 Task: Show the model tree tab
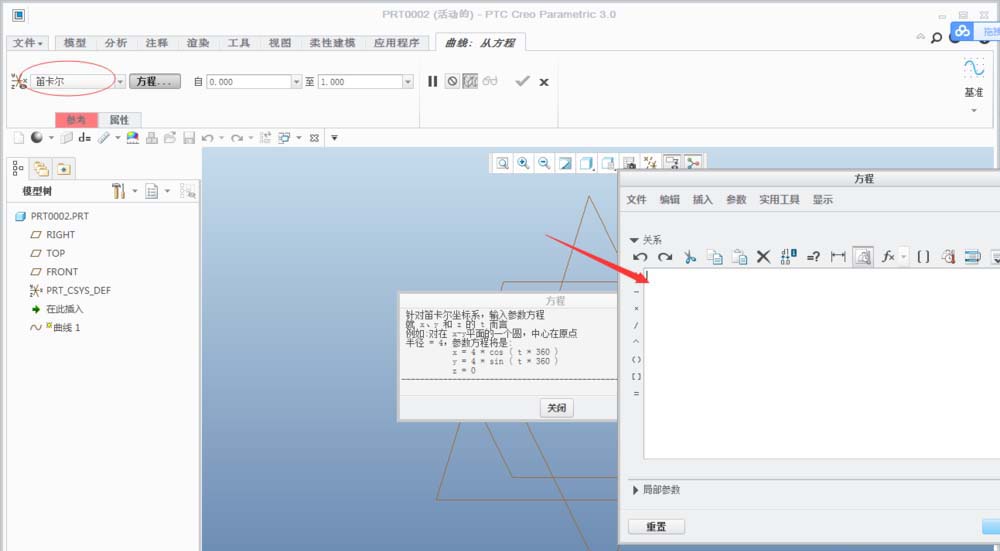click(18, 168)
